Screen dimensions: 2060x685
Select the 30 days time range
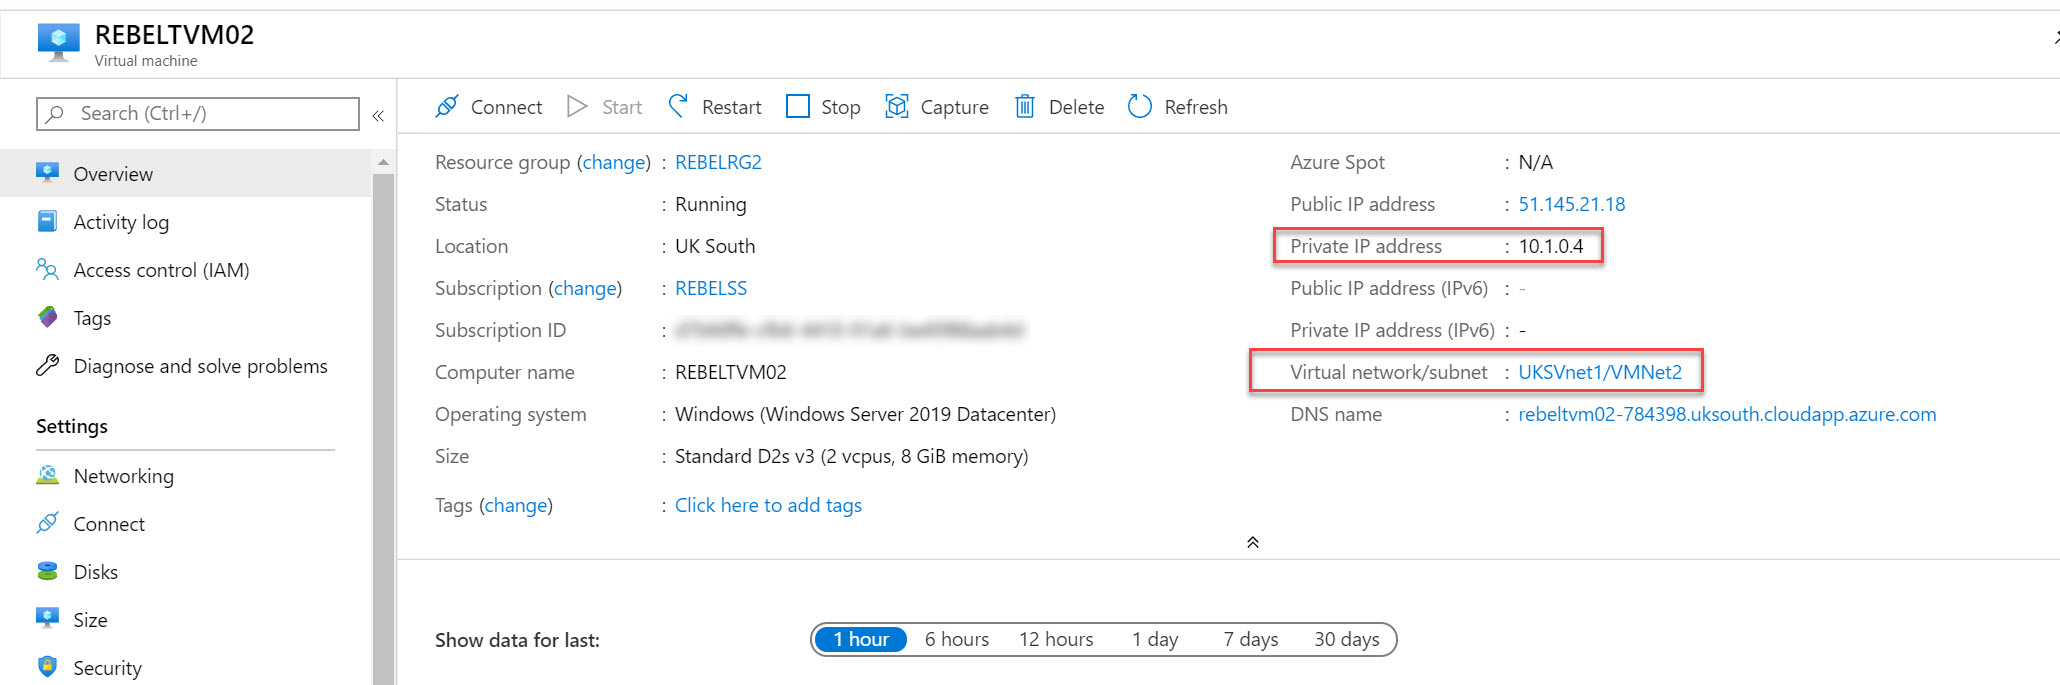[1346, 639]
